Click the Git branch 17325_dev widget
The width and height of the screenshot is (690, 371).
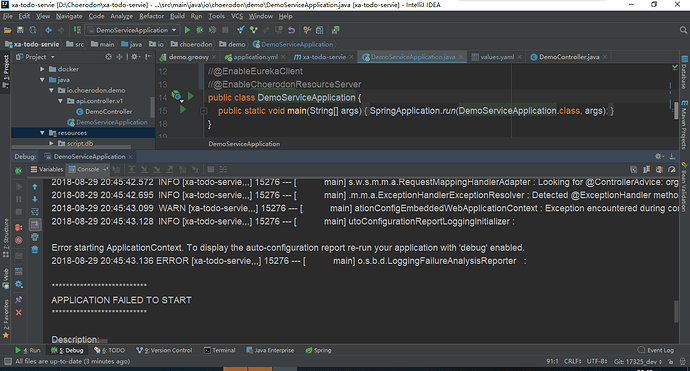(638, 361)
